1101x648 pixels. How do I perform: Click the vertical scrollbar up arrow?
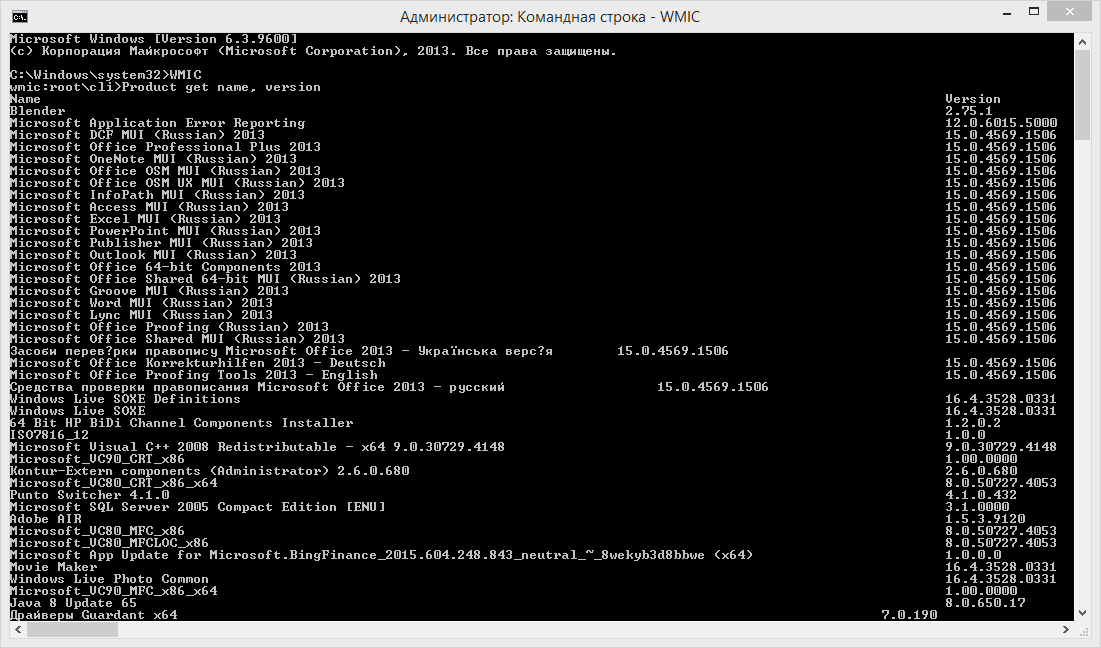[x=1083, y=42]
